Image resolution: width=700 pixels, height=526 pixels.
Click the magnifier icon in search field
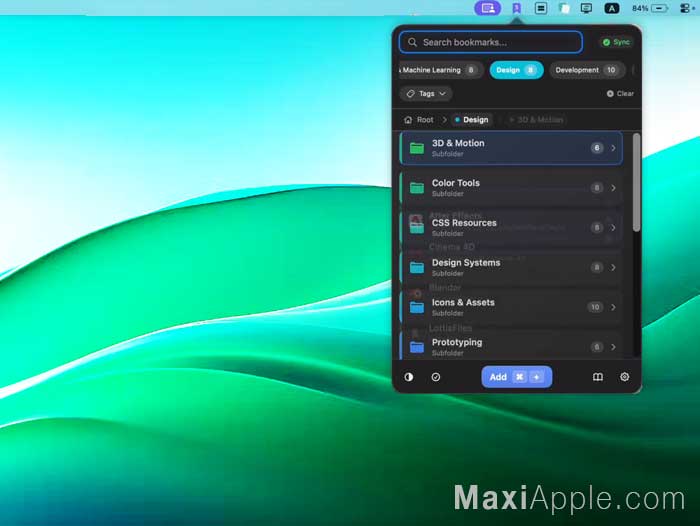(x=412, y=42)
